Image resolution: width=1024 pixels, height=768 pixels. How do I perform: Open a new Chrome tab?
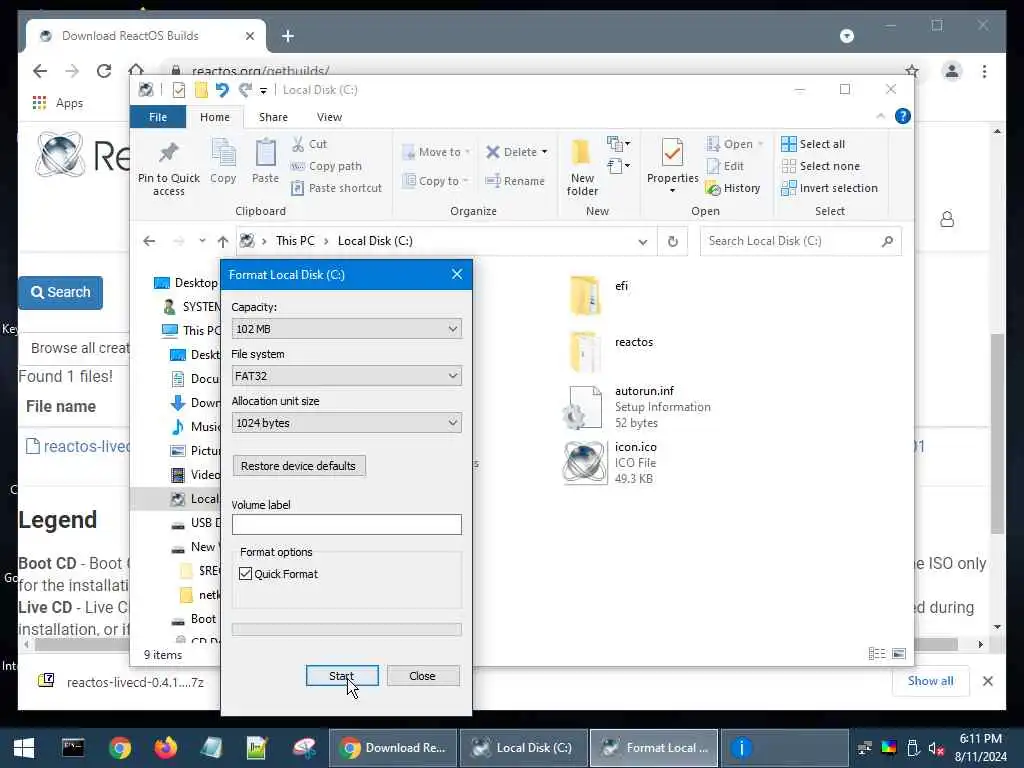click(287, 36)
